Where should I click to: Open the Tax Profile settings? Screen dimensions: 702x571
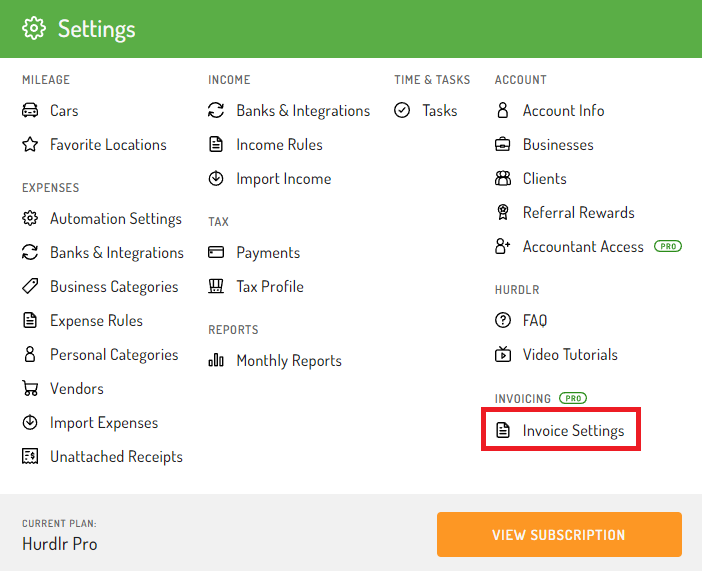(256, 287)
